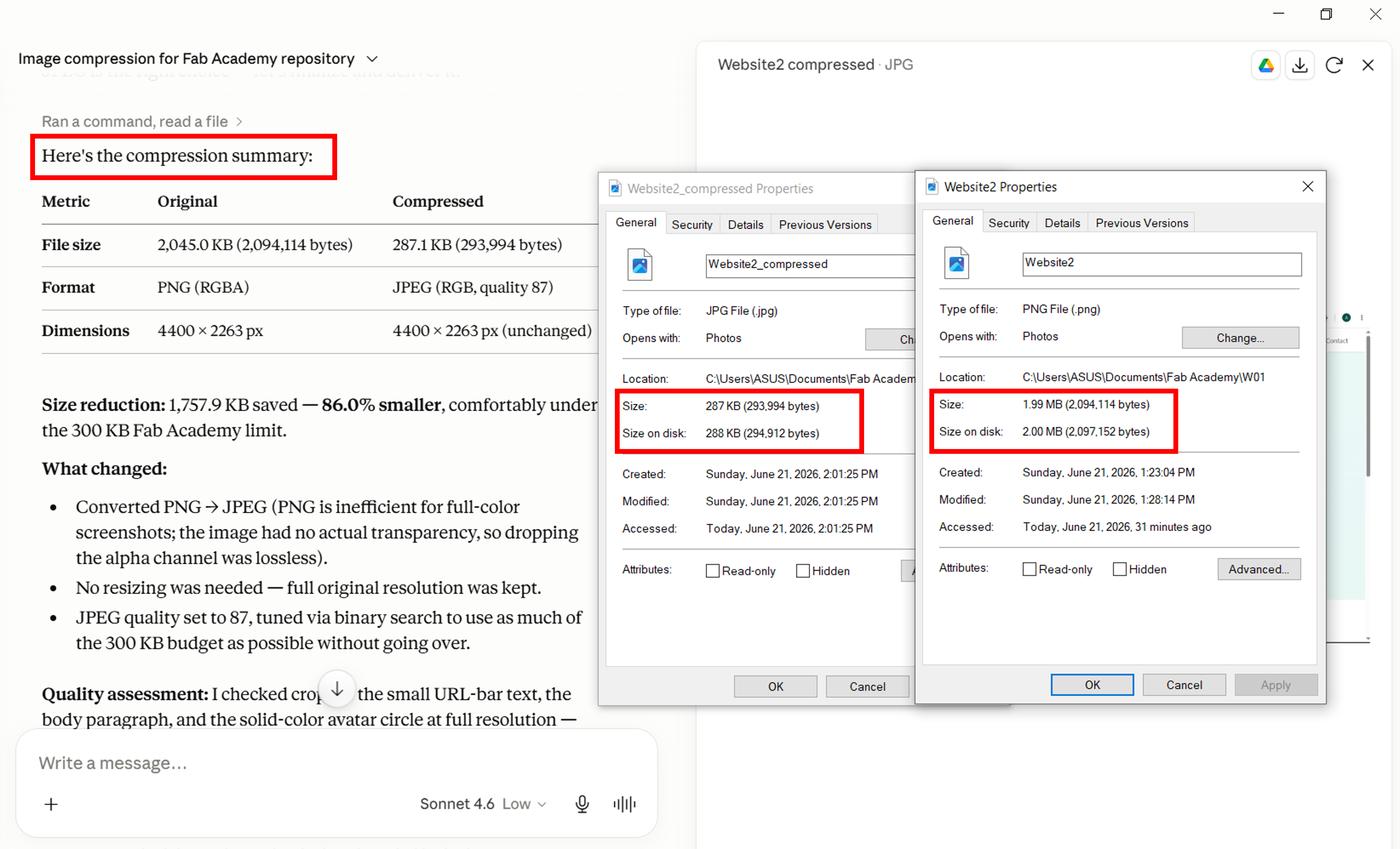Close the Website2 compressed preview panel
The image size is (1400, 849).
(x=1368, y=65)
